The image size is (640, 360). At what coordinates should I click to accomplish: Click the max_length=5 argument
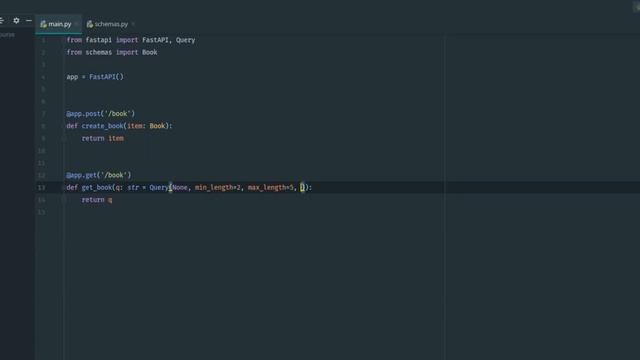[270, 187]
